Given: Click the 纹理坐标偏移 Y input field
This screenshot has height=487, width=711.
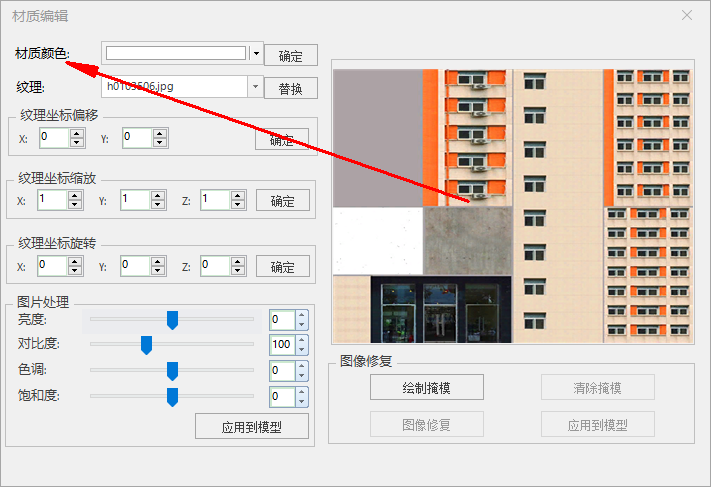Looking at the screenshot, I should (x=137, y=138).
